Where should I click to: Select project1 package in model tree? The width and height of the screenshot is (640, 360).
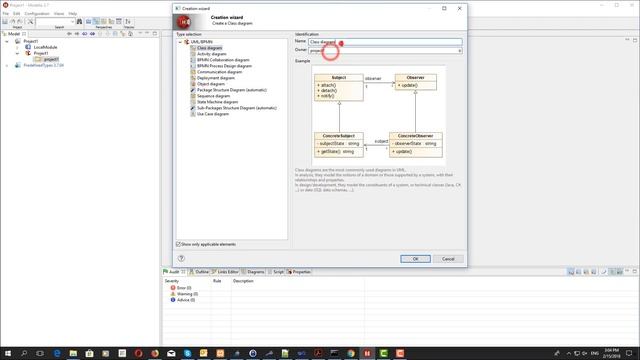tap(51, 59)
